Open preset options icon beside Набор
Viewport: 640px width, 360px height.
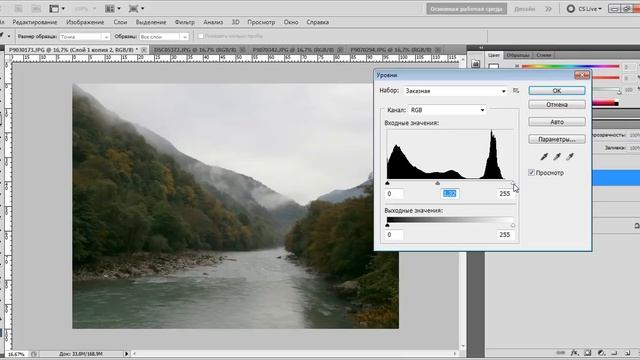[x=516, y=91]
